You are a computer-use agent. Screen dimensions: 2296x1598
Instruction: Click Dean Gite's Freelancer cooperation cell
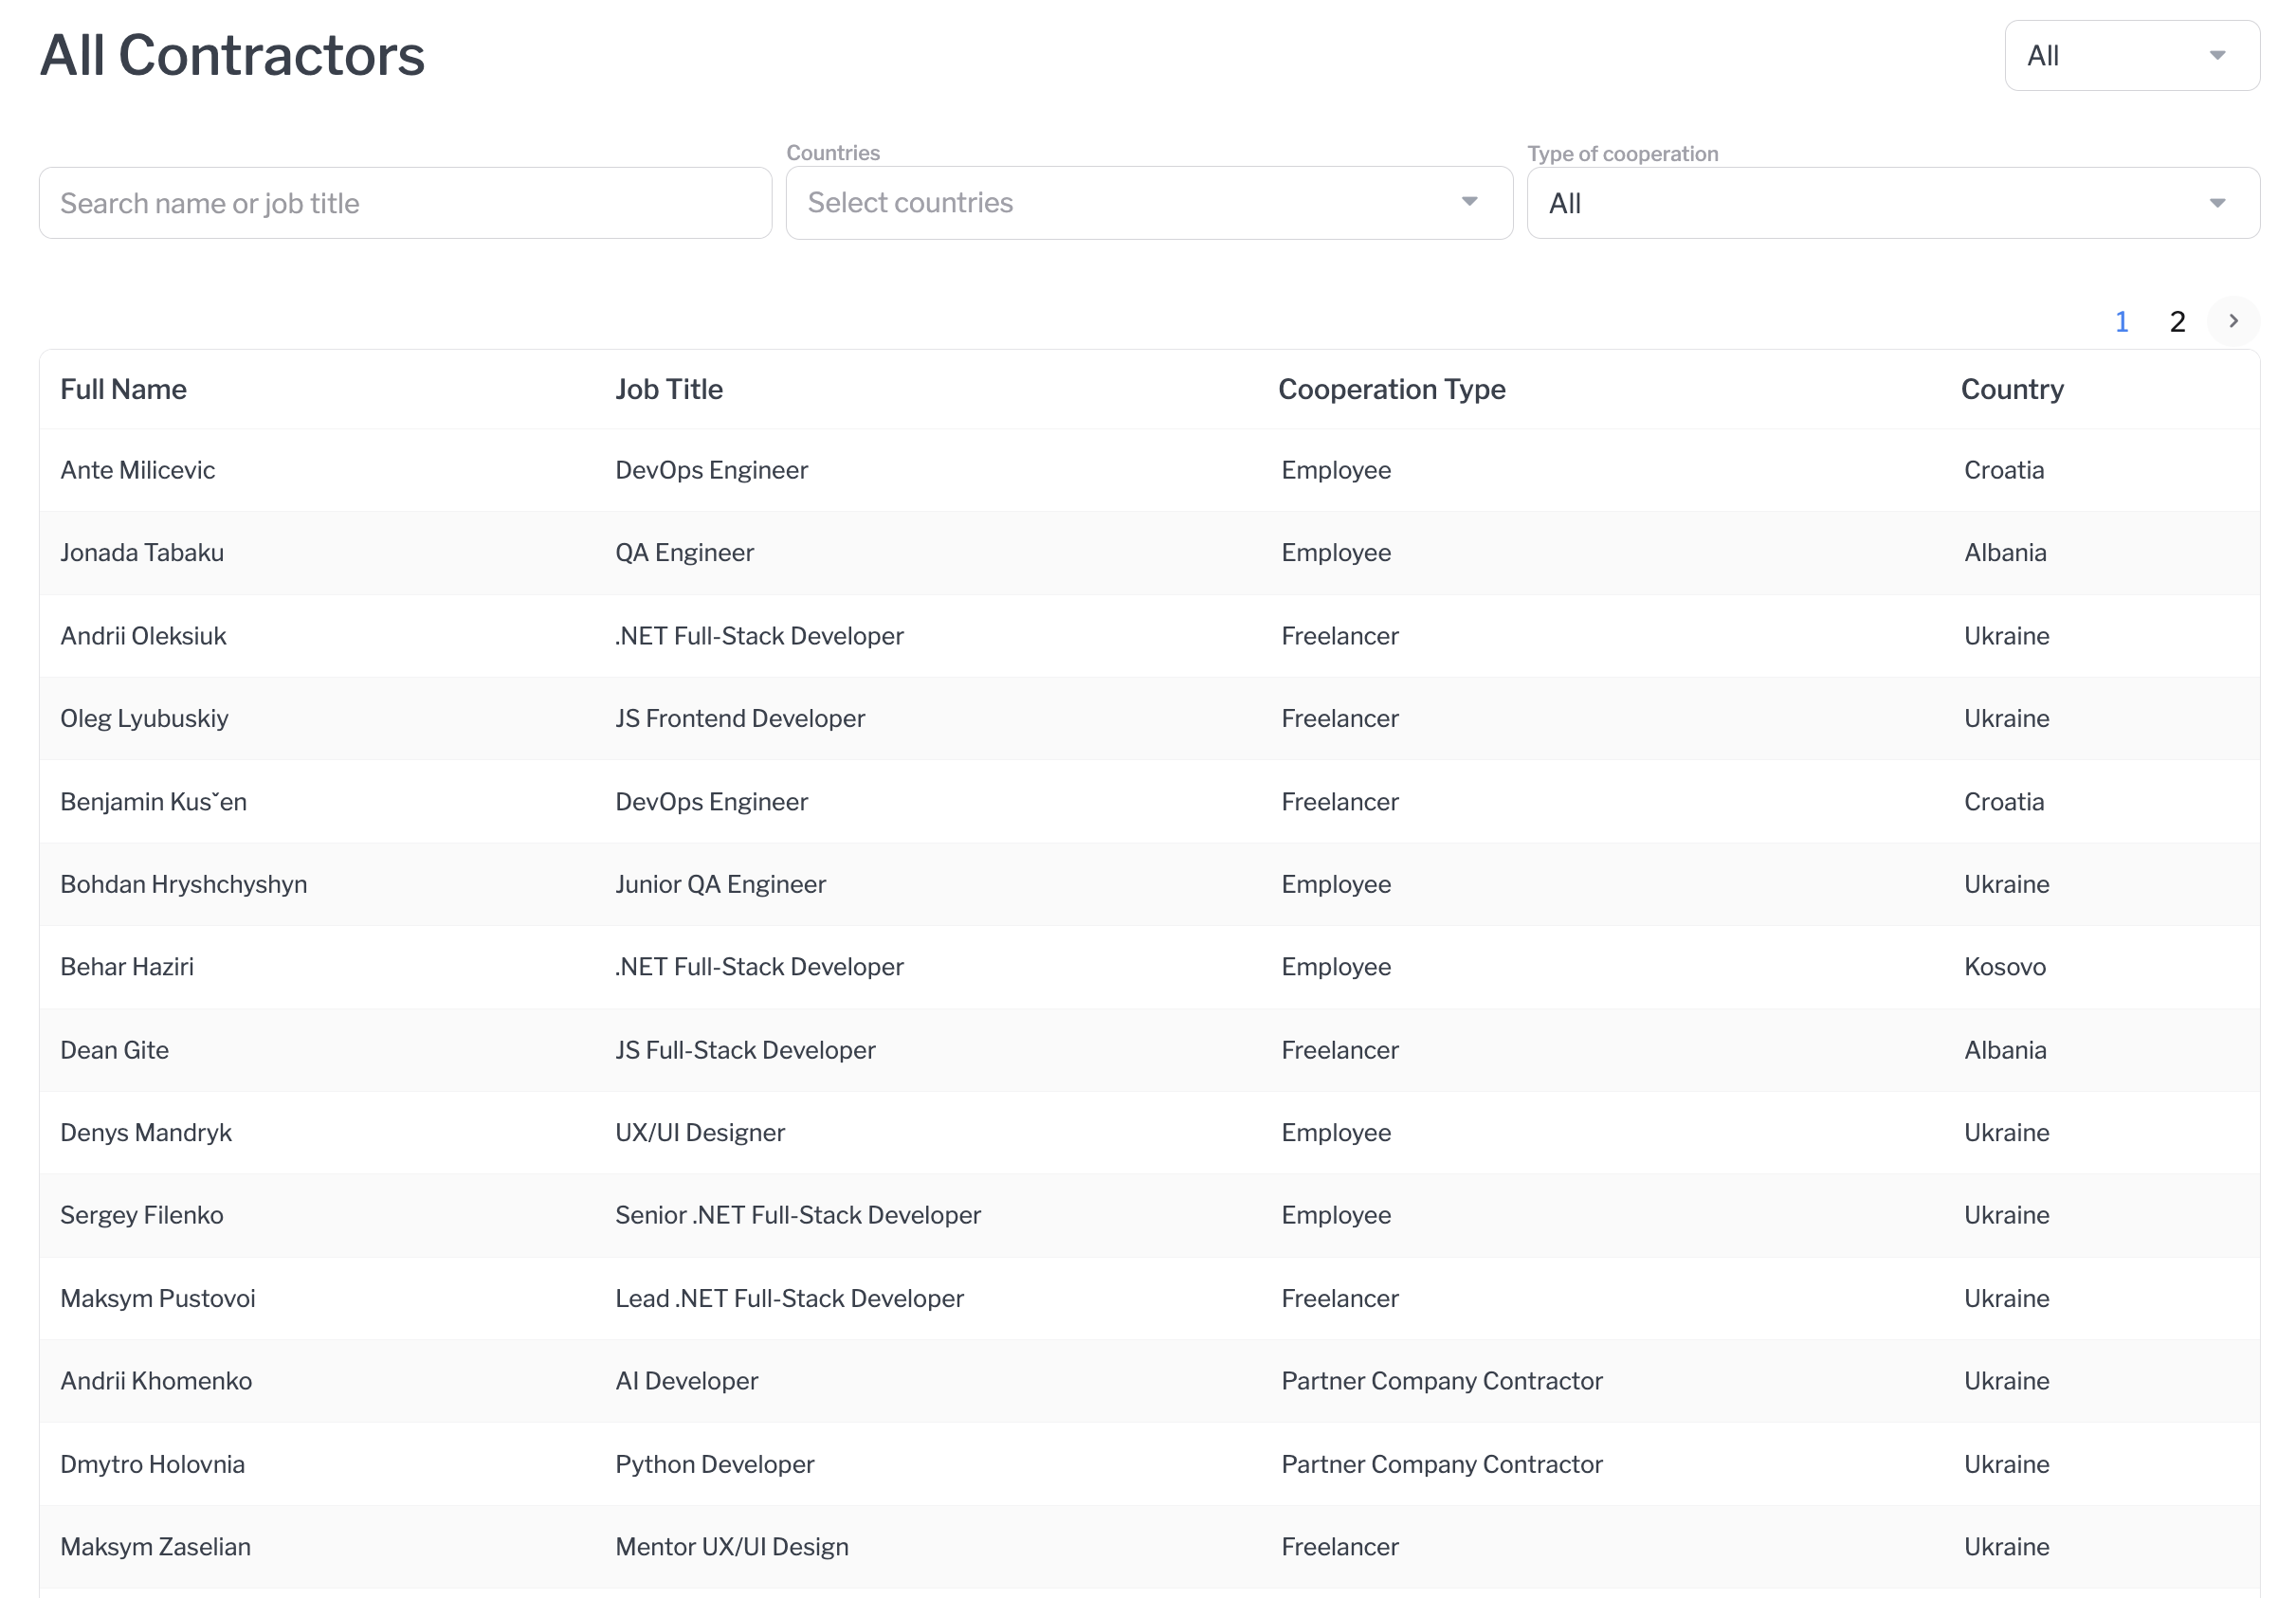click(1340, 1050)
